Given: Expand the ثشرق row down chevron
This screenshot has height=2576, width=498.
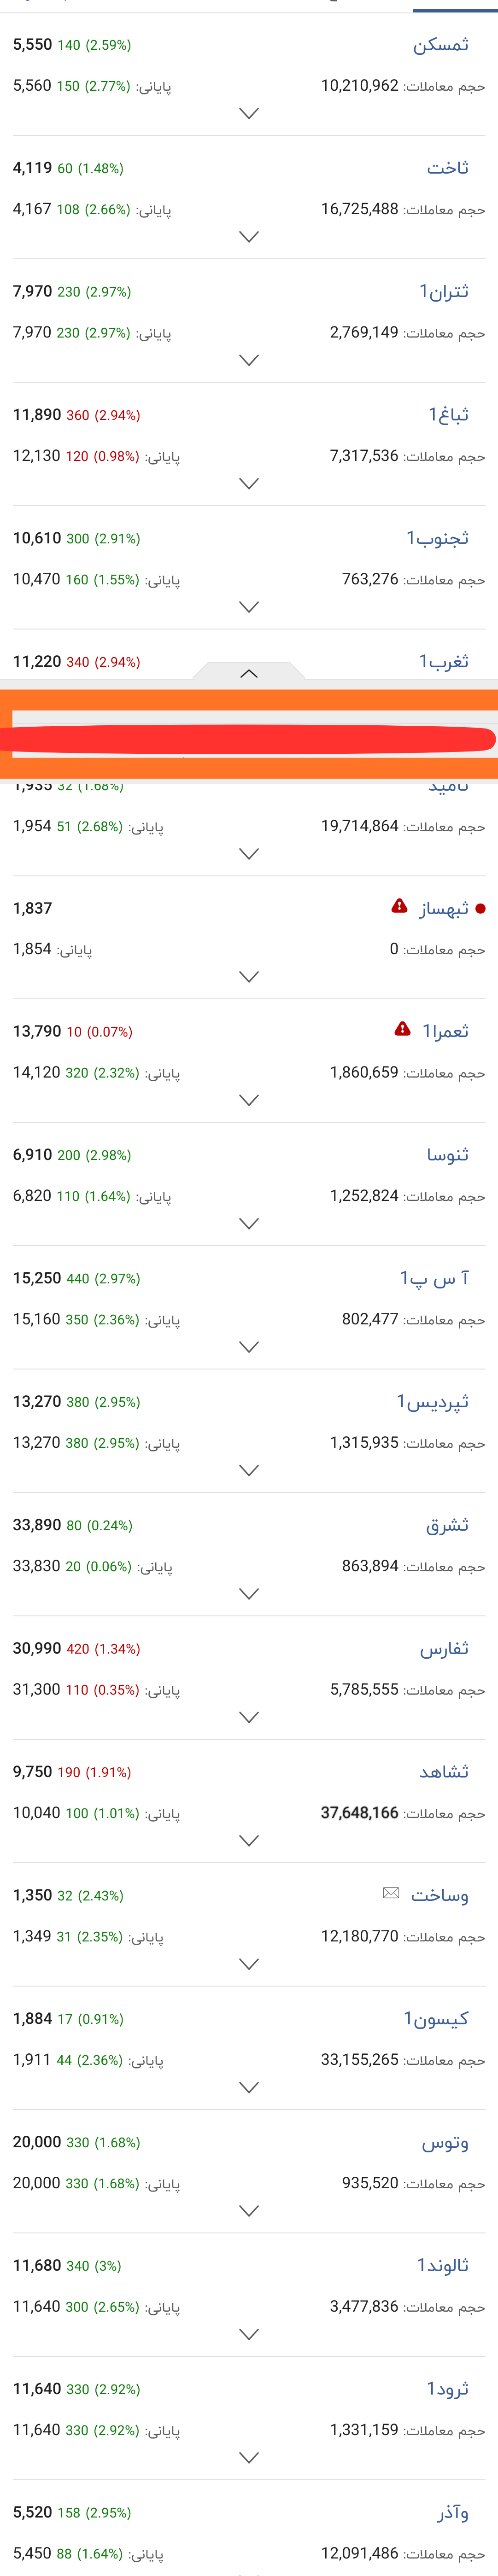Looking at the screenshot, I should 249,1594.
